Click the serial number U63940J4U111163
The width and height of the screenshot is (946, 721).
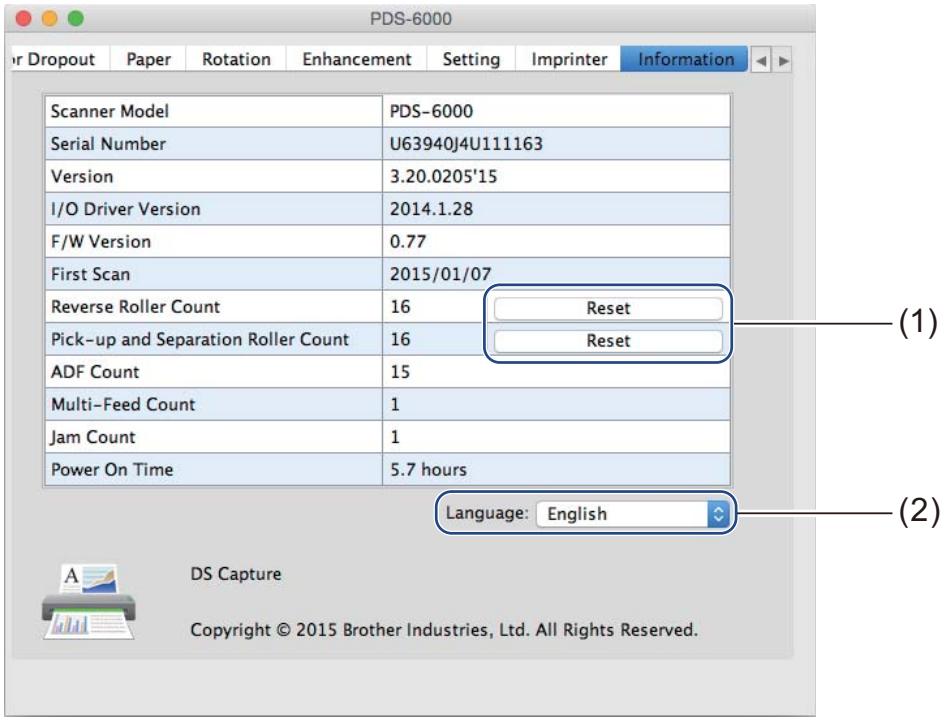(x=466, y=144)
